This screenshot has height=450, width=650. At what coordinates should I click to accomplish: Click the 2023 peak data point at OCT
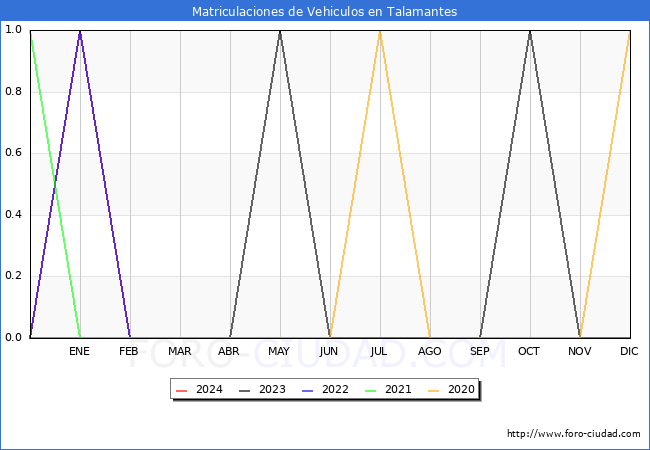pyautogui.click(x=530, y=31)
